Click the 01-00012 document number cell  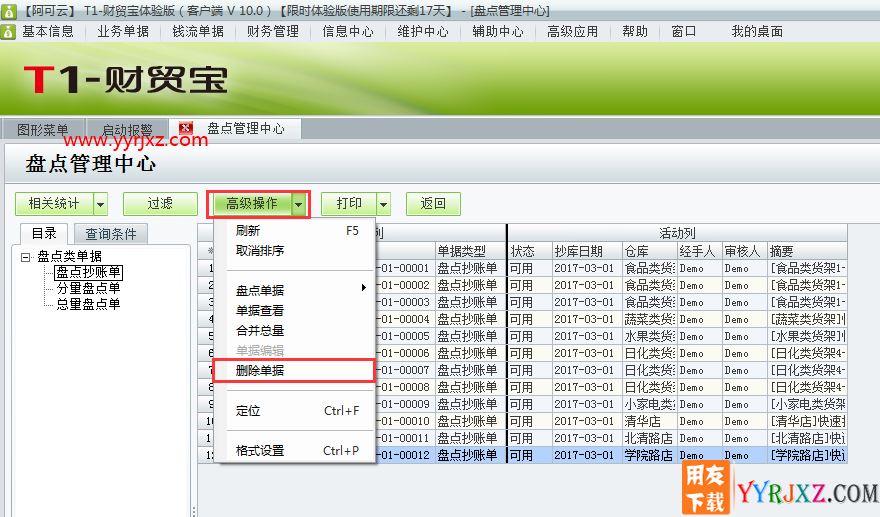pos(405,455)
